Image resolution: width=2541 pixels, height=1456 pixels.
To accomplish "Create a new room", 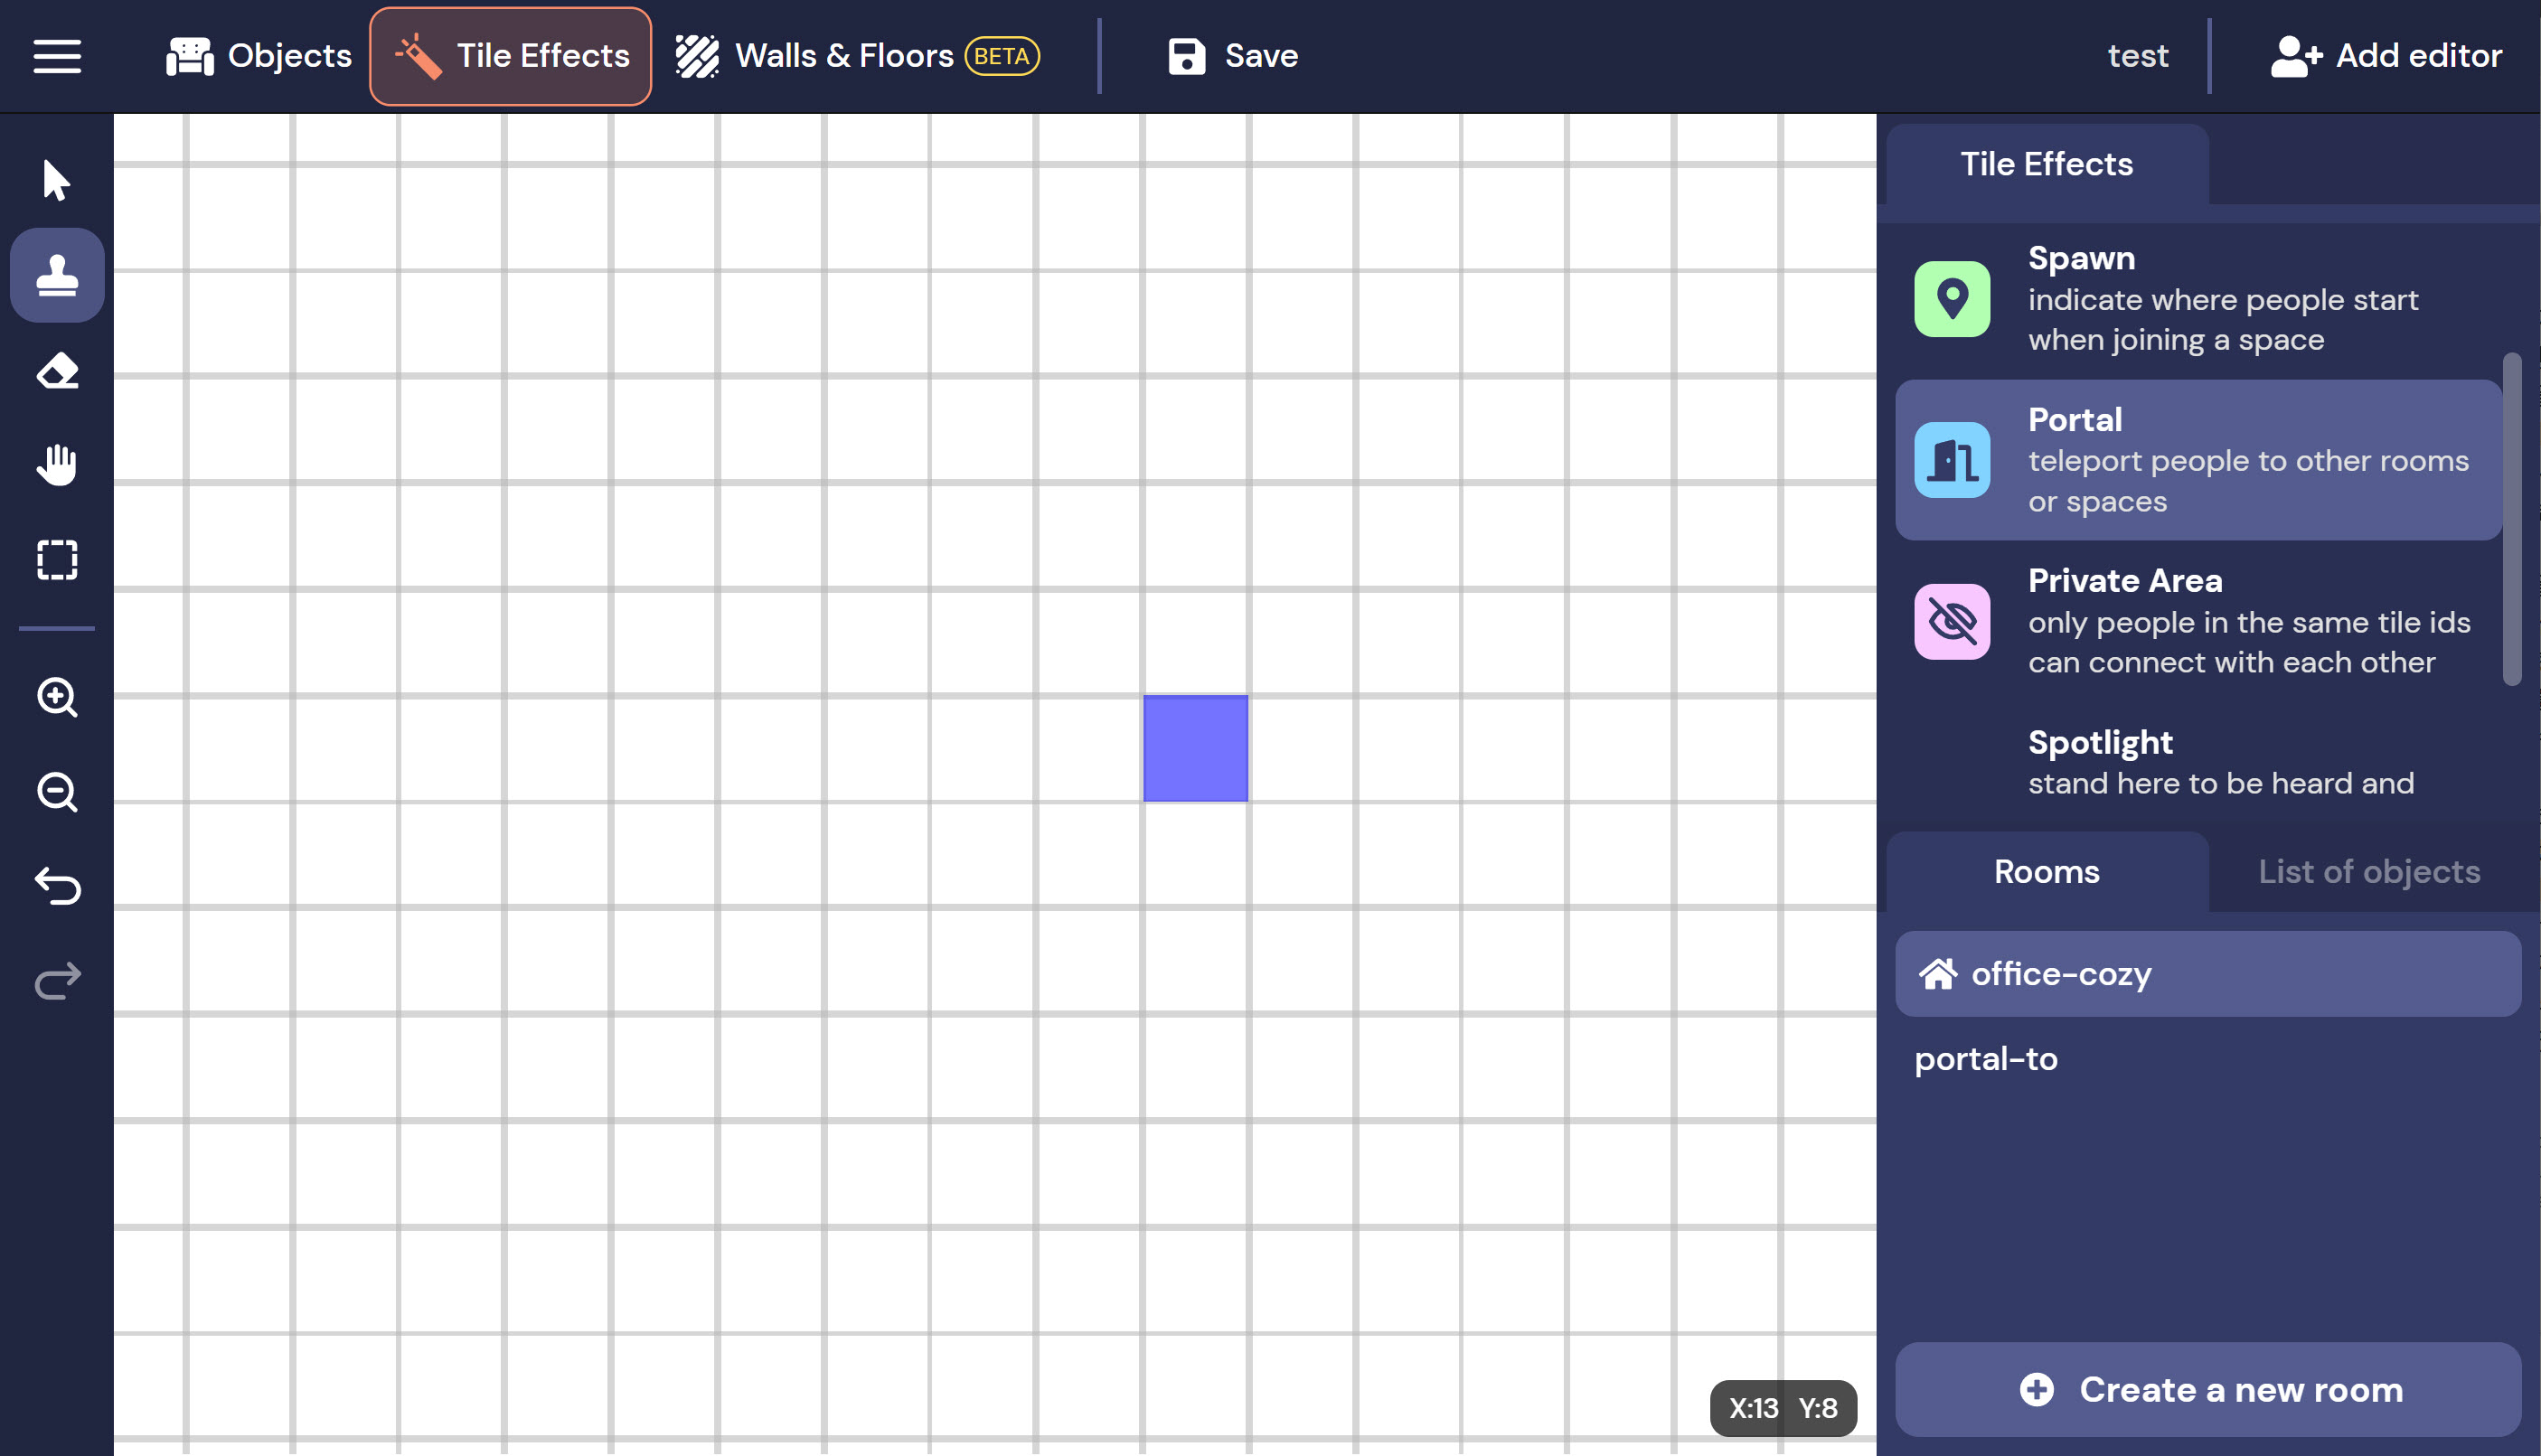I will coord(2208,1390).
